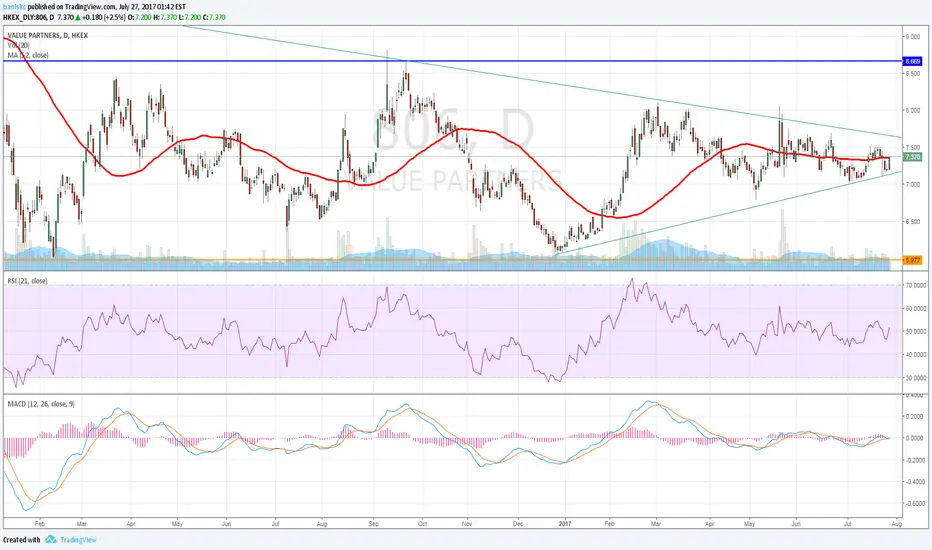Click the 9.000 price axis value
Screen dimensions: 932x550
tap(912, 37)
